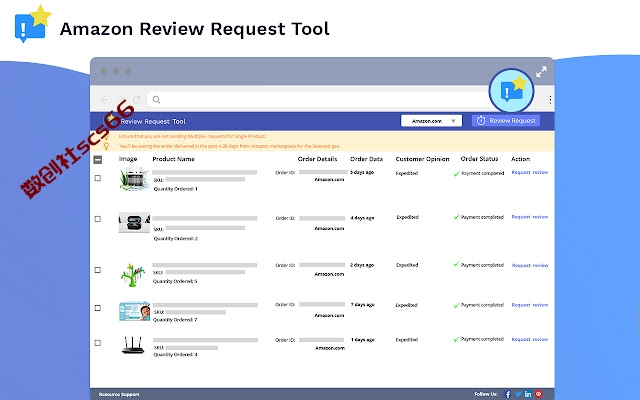The width and height of the screenshot is (640, 400).
Task: Click the jar product thumbnail
Action: click(x=134, y=179)
